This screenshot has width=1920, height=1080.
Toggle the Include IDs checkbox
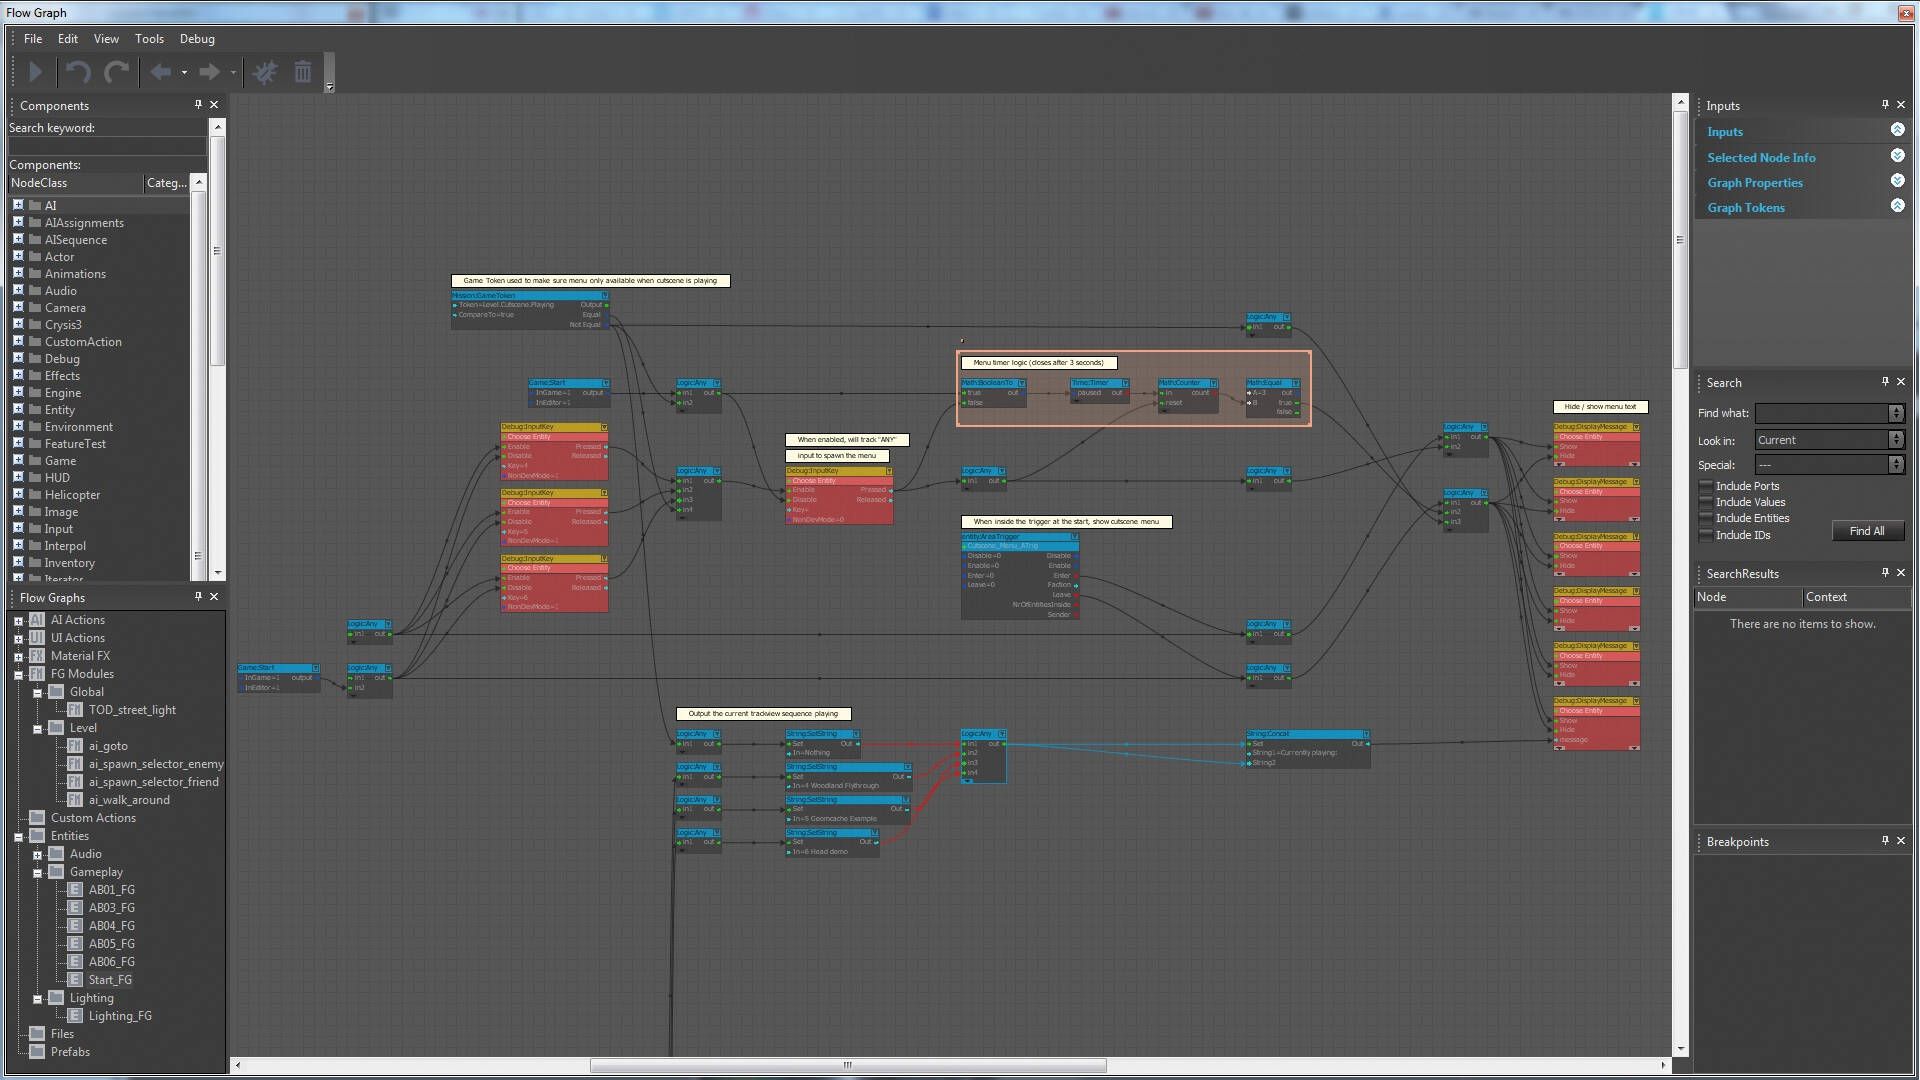tap(1706, 535)
